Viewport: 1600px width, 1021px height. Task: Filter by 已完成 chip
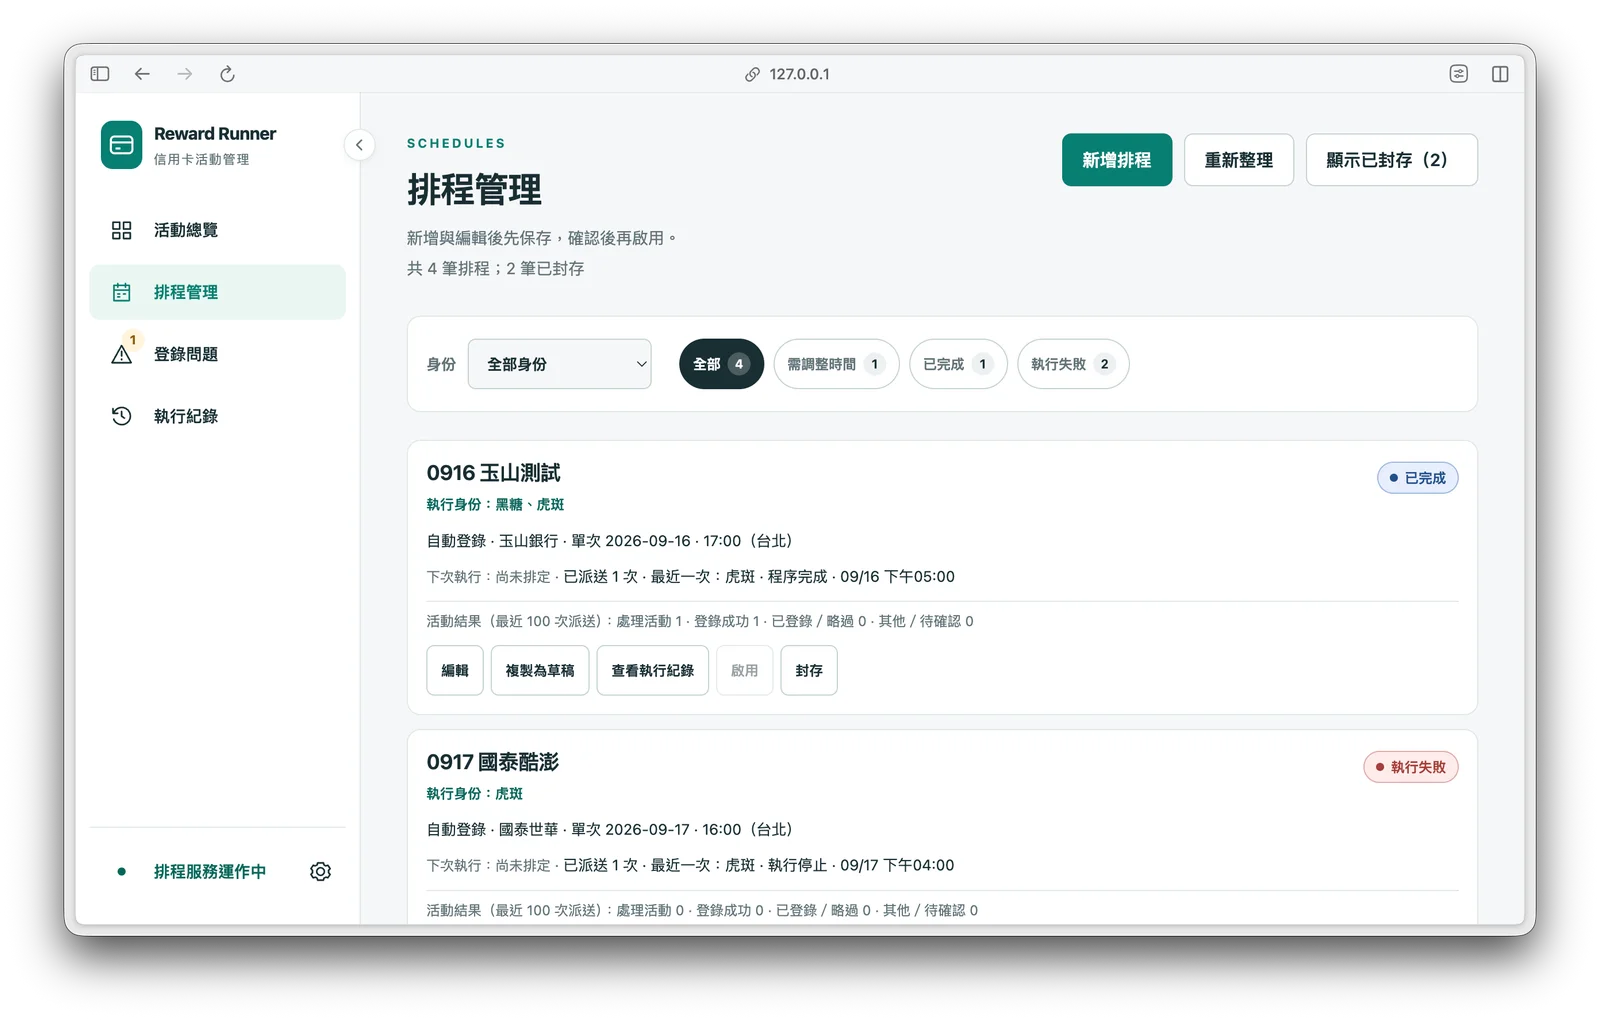(x=957, y=364)
